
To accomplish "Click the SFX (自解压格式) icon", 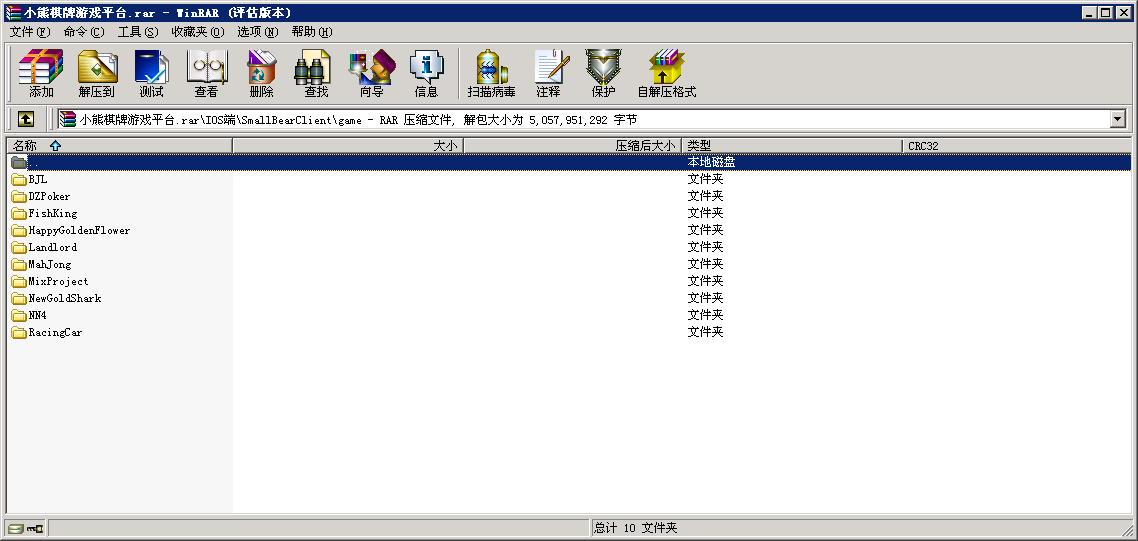I will coord(666,73).
